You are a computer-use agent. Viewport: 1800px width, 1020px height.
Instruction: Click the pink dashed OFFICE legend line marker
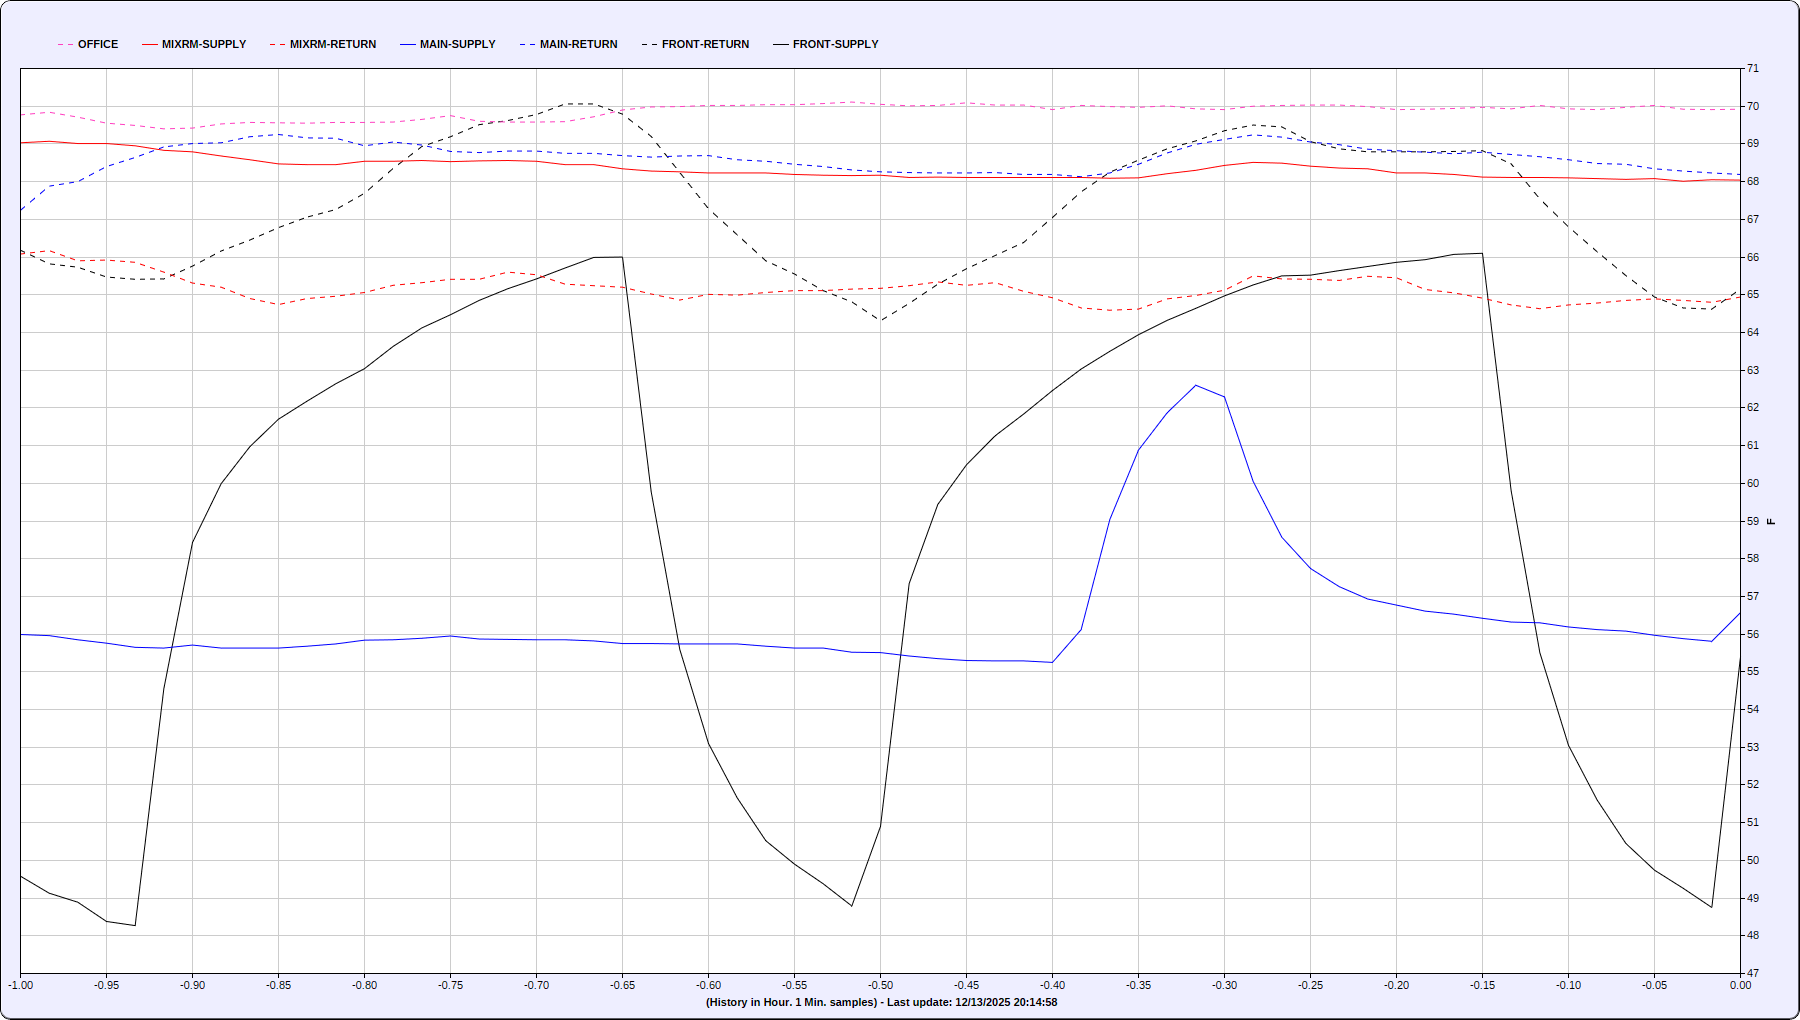coord(66,44)
